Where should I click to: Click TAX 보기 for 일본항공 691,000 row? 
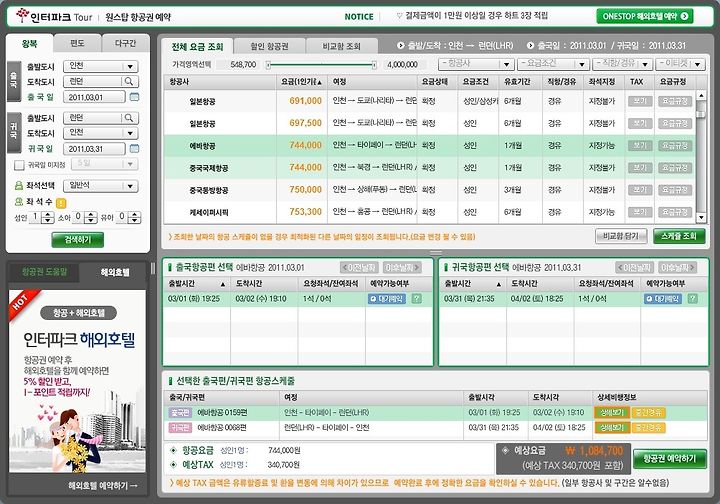(x=640, y=101)
